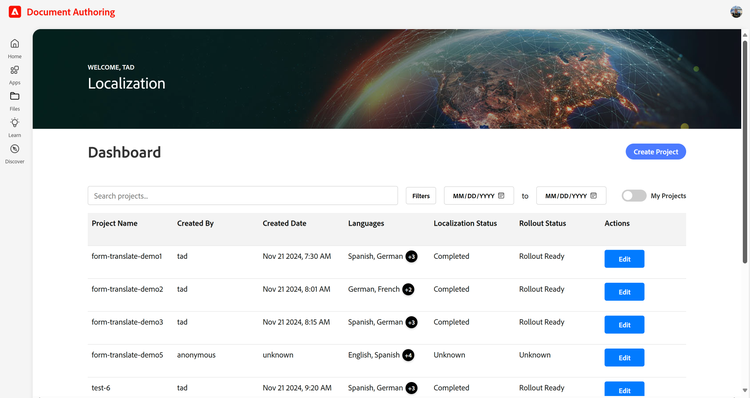
Task: Open the Home icon in sidebar
Action: coord(15,44)
